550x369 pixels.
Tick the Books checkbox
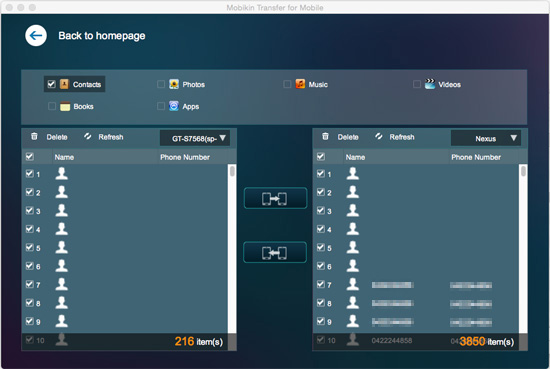(x=52, y=106)
